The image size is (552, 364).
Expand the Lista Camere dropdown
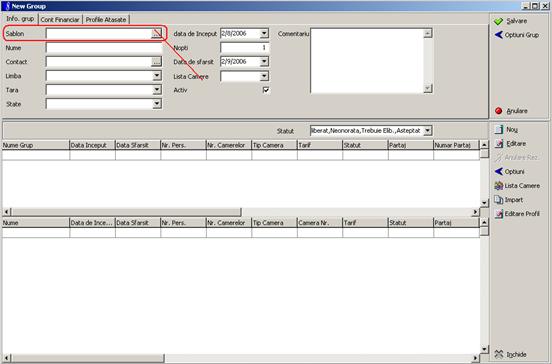pyautogui.click(x=264, y=76)
